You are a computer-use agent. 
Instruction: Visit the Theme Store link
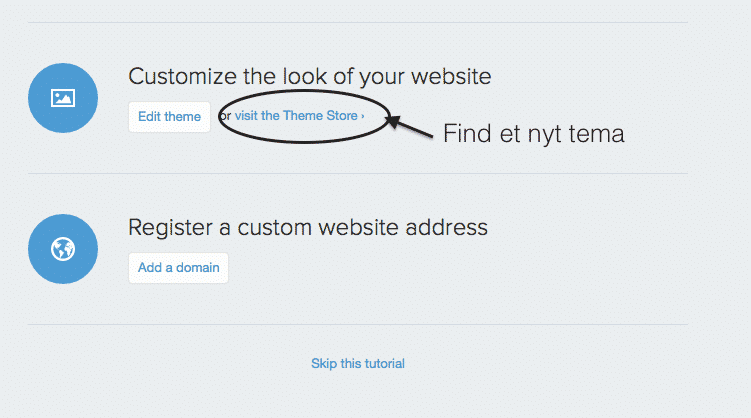(299, 116)
